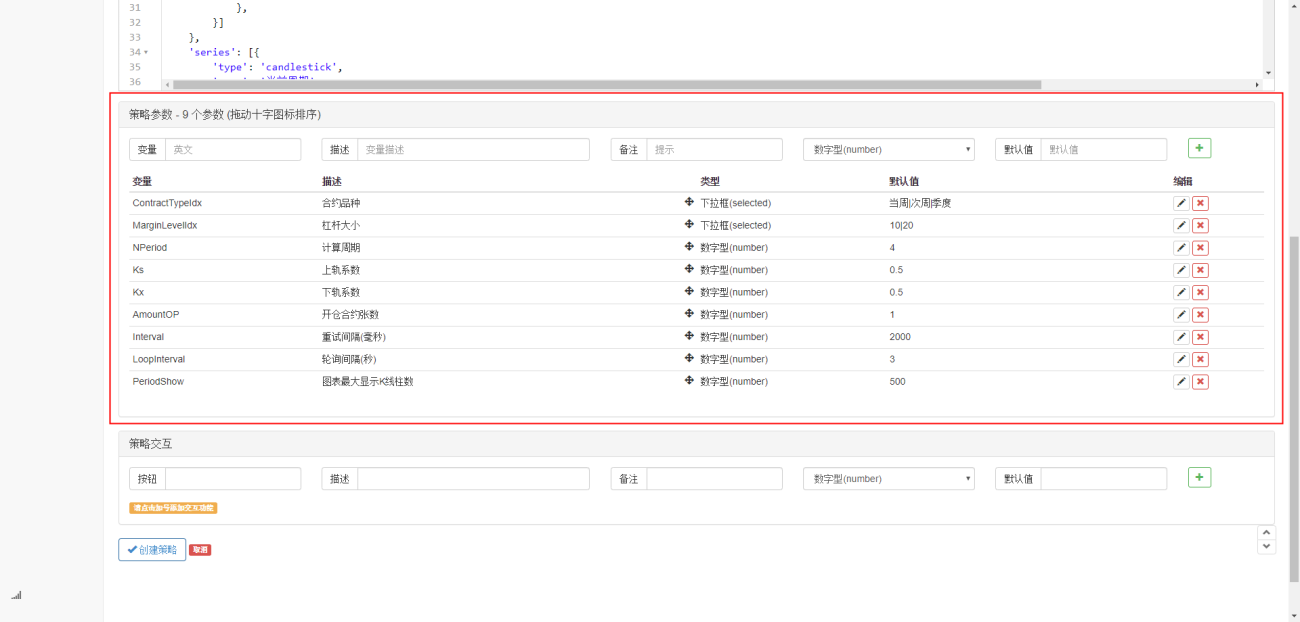Delete the PeriodShow parameter
This screenshot has width=1300, height=622.
click(x=1200, y=382)
